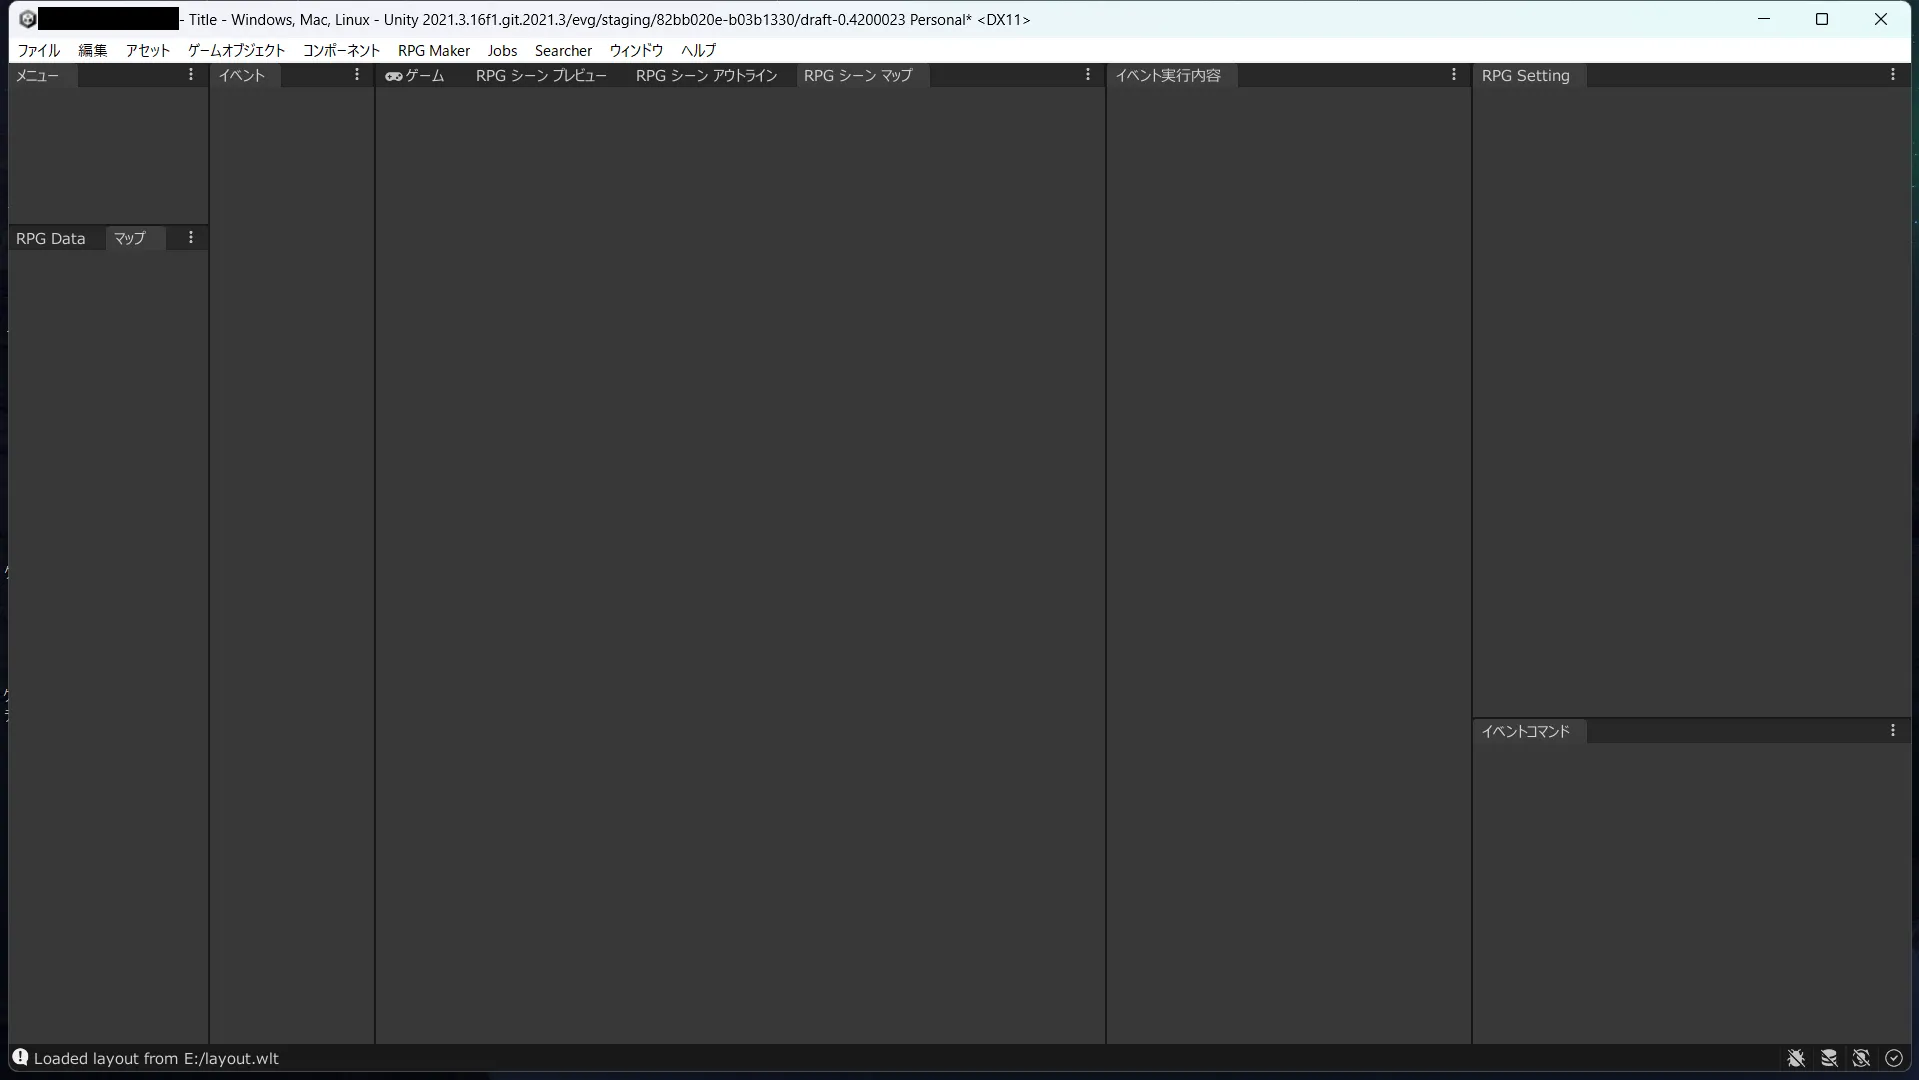Toggle the cache server status icon

click(1829, 1058)
